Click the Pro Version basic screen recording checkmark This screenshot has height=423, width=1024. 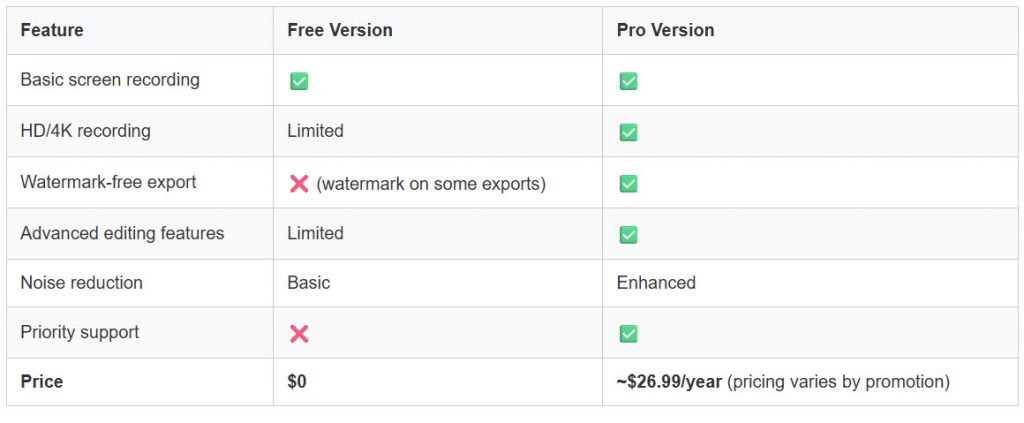pyautogui.click(x=628, y=81)
